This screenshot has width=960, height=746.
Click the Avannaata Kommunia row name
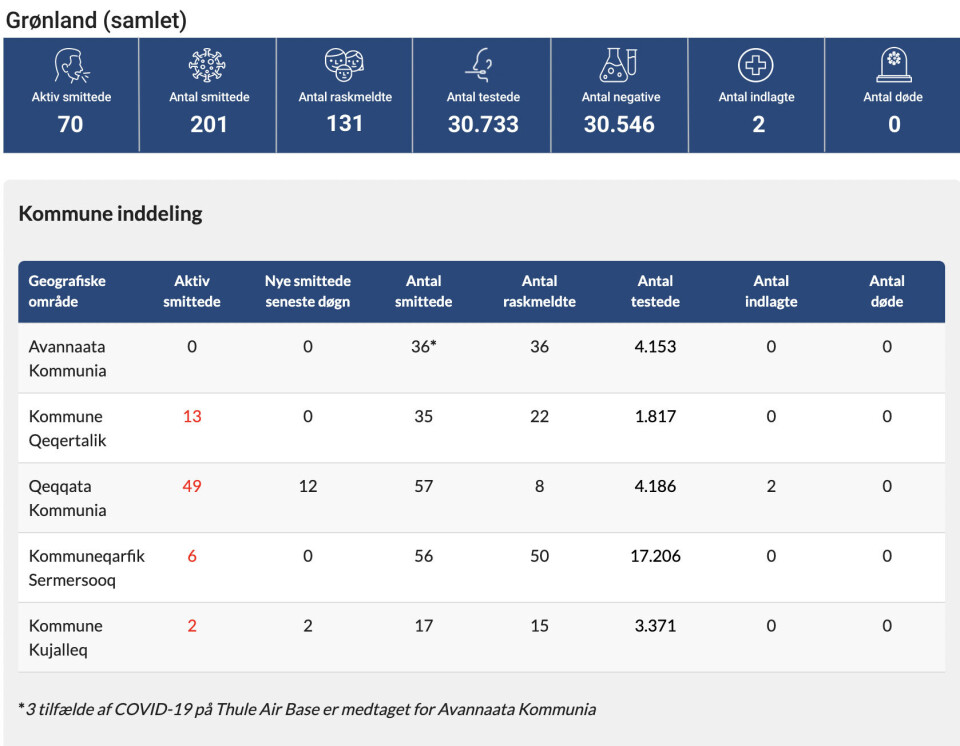coord(67,358)
